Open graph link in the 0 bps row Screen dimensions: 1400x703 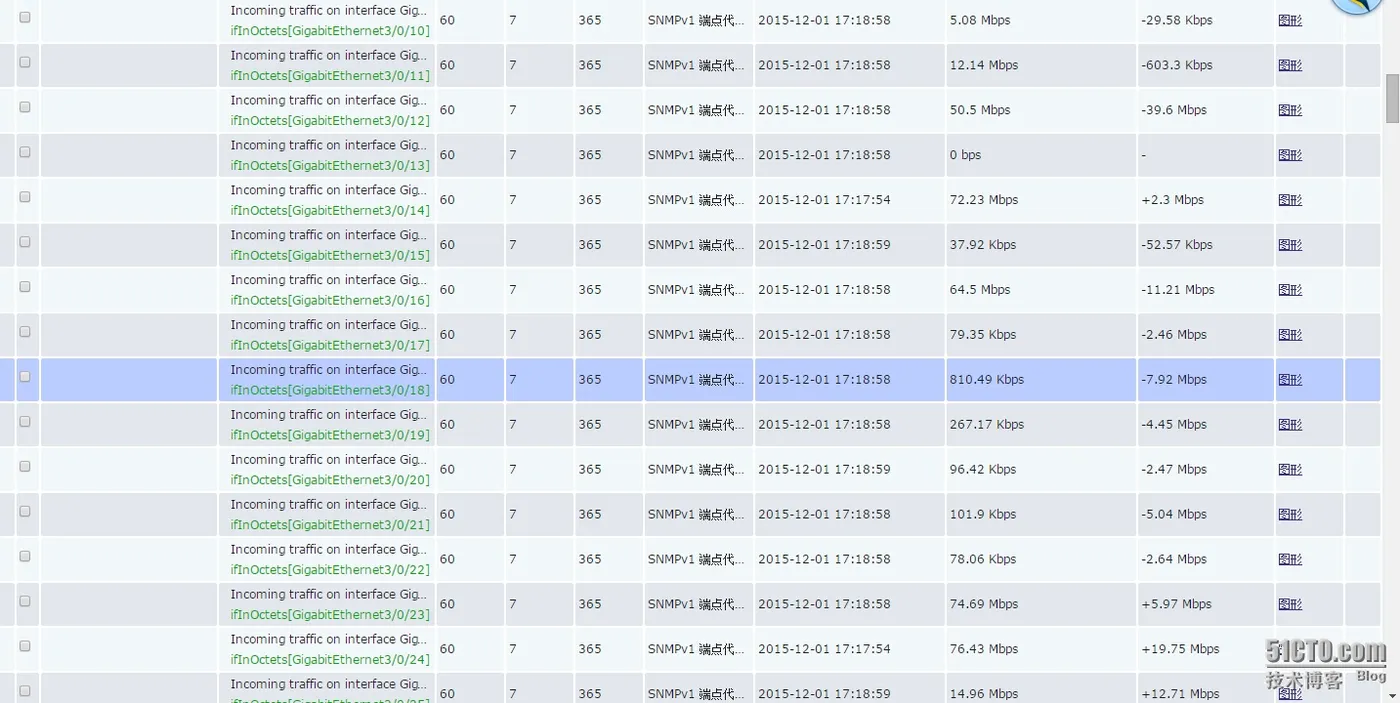tap(1290, 155)
